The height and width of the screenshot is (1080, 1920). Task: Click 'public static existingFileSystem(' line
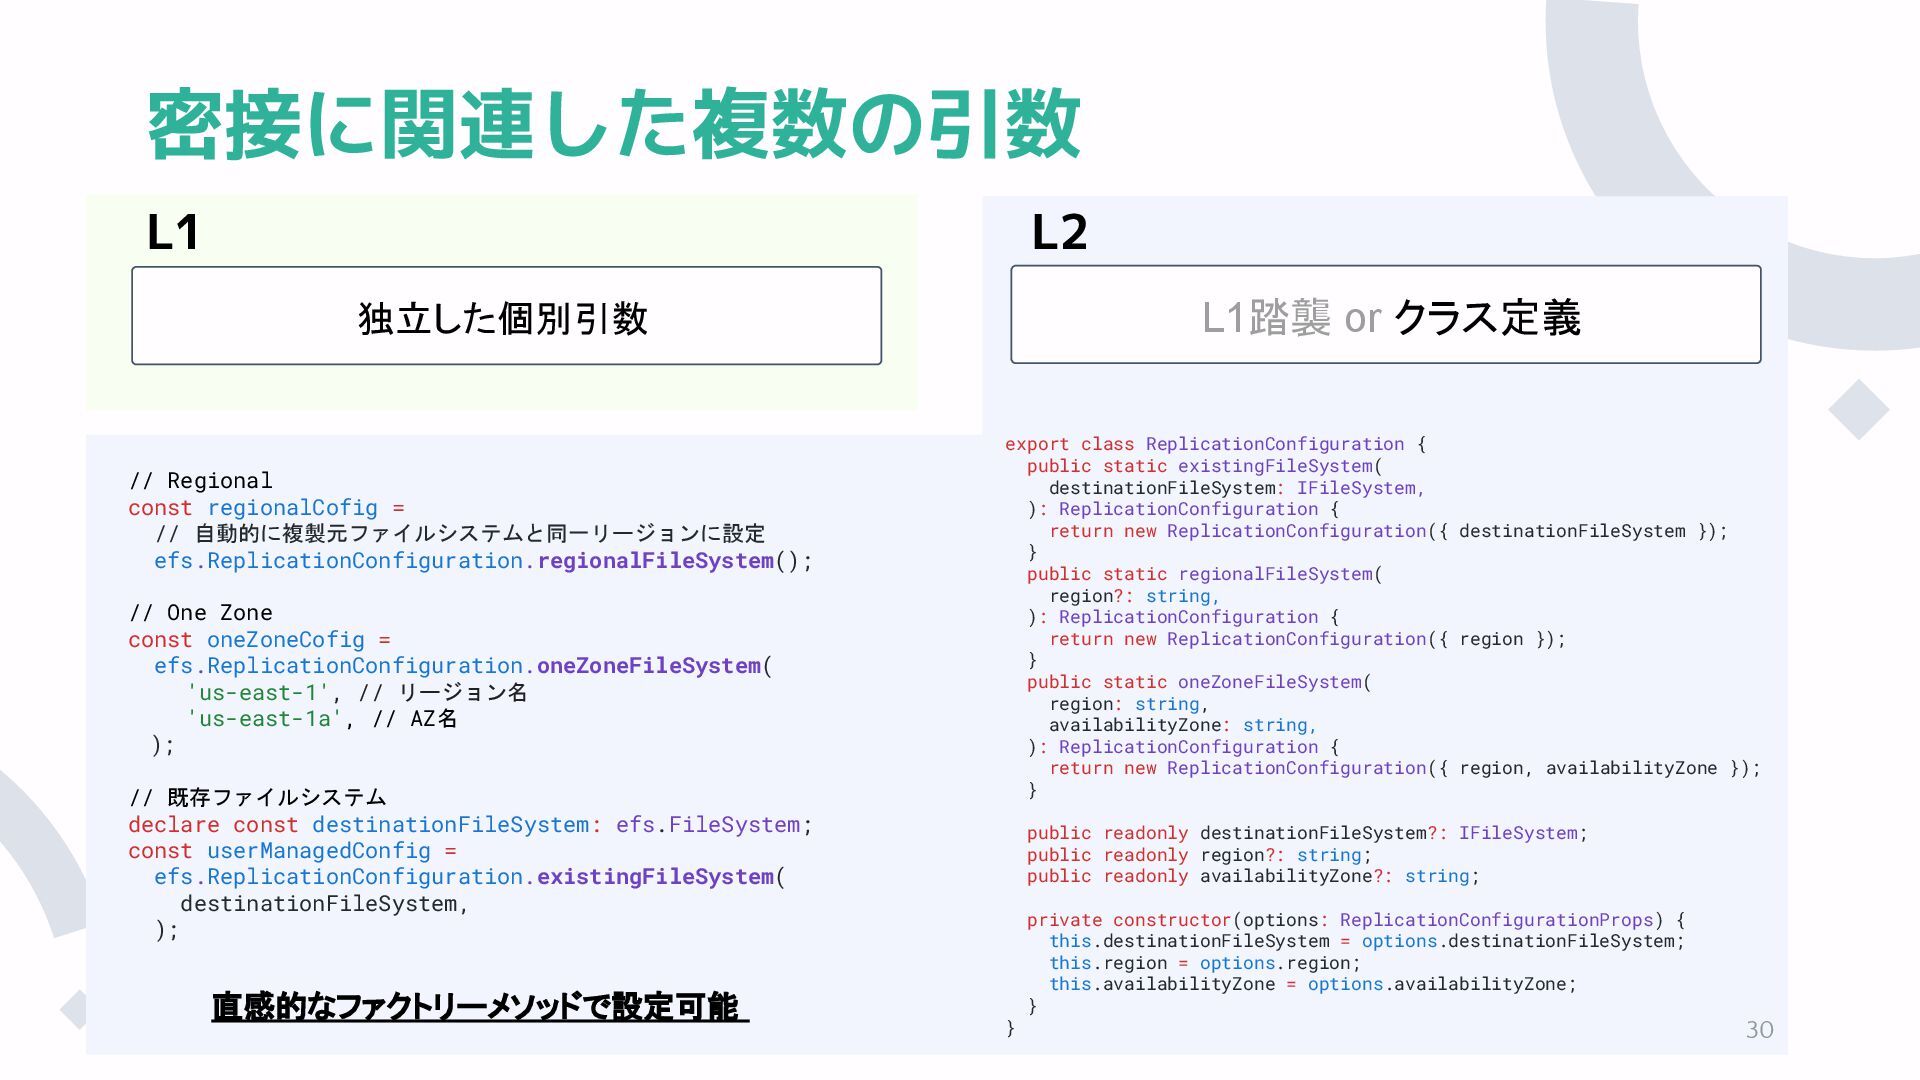(x=1204, y=466)
